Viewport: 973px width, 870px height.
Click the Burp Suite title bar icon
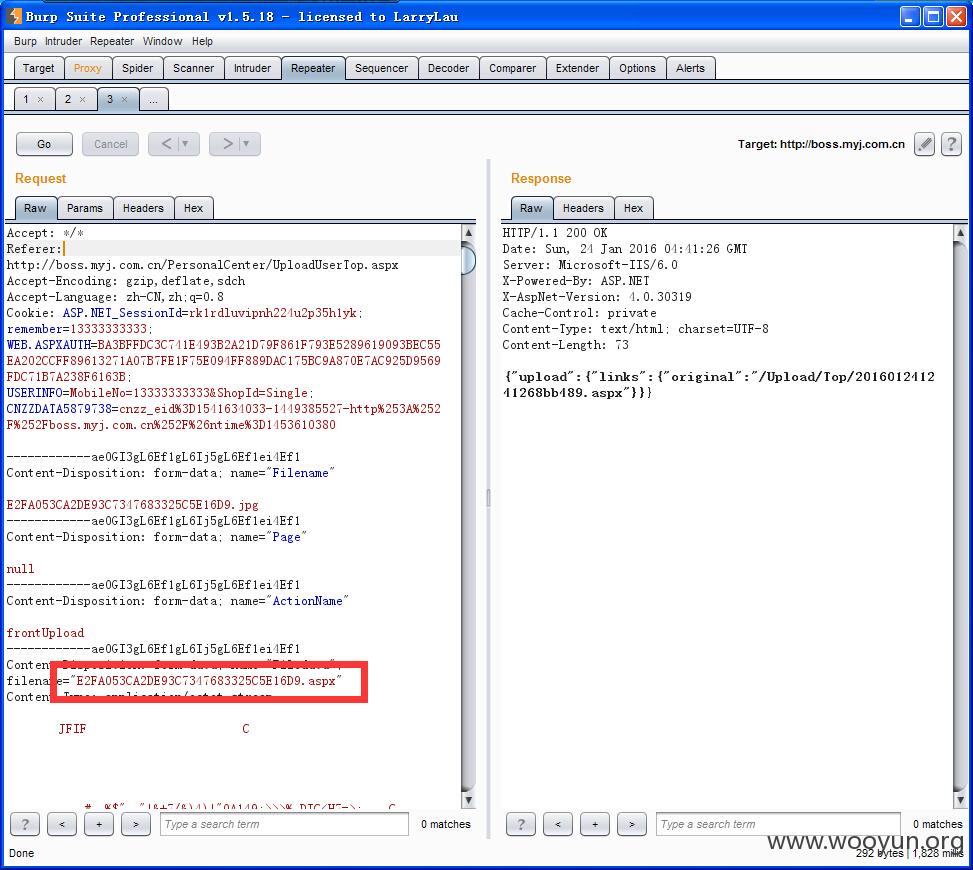coord(15,16)
